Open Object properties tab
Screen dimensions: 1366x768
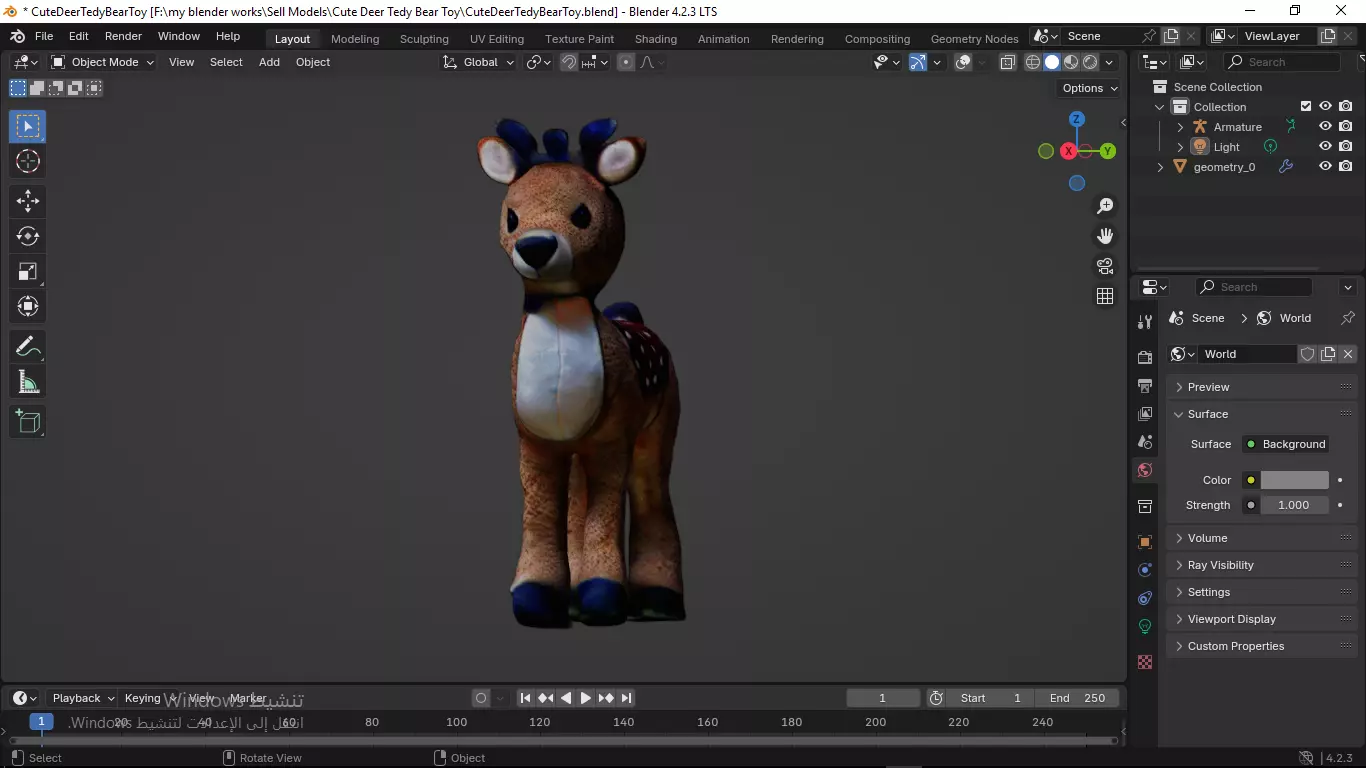point(1145,542)
